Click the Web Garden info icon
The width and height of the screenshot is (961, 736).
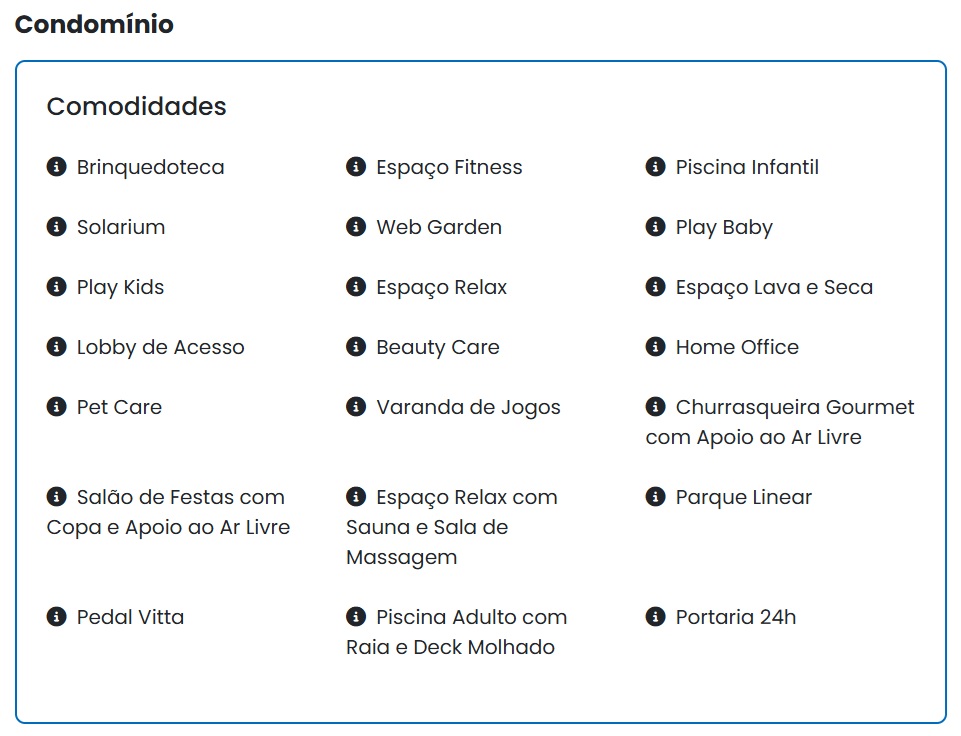click(x=355, y=227)
